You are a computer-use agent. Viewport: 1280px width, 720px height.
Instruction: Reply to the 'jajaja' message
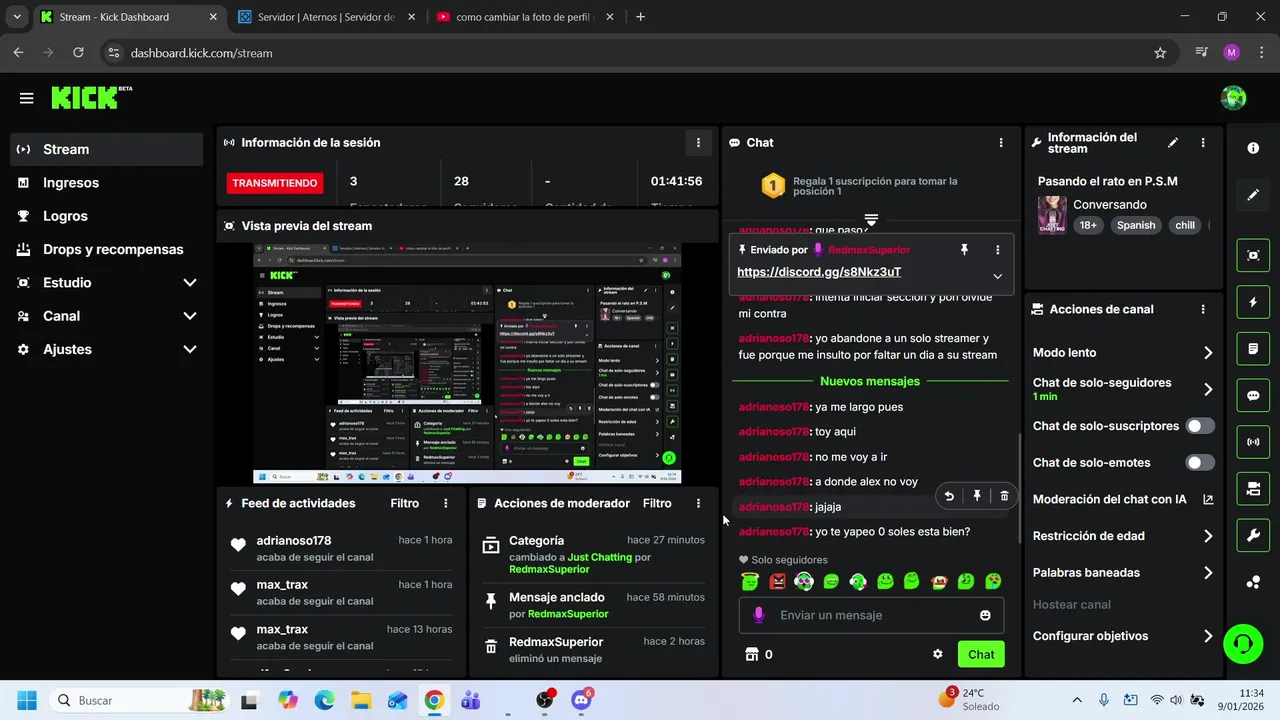pyautogui.click(x=949, y=496)
